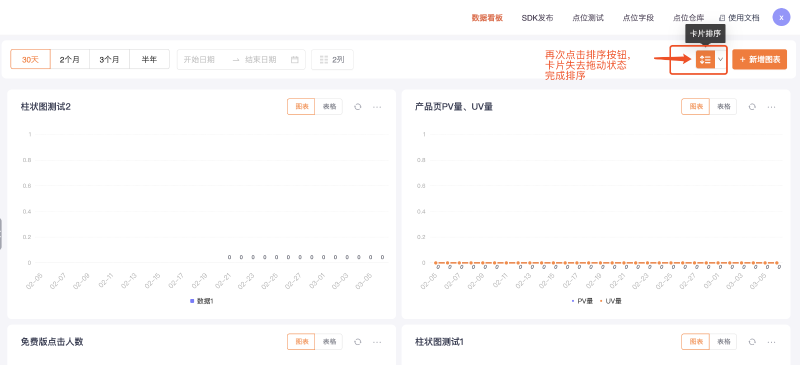Screen dimensions: 800x365
Task: Open the 数据看板 tab
Action: [x=487, y=18]
